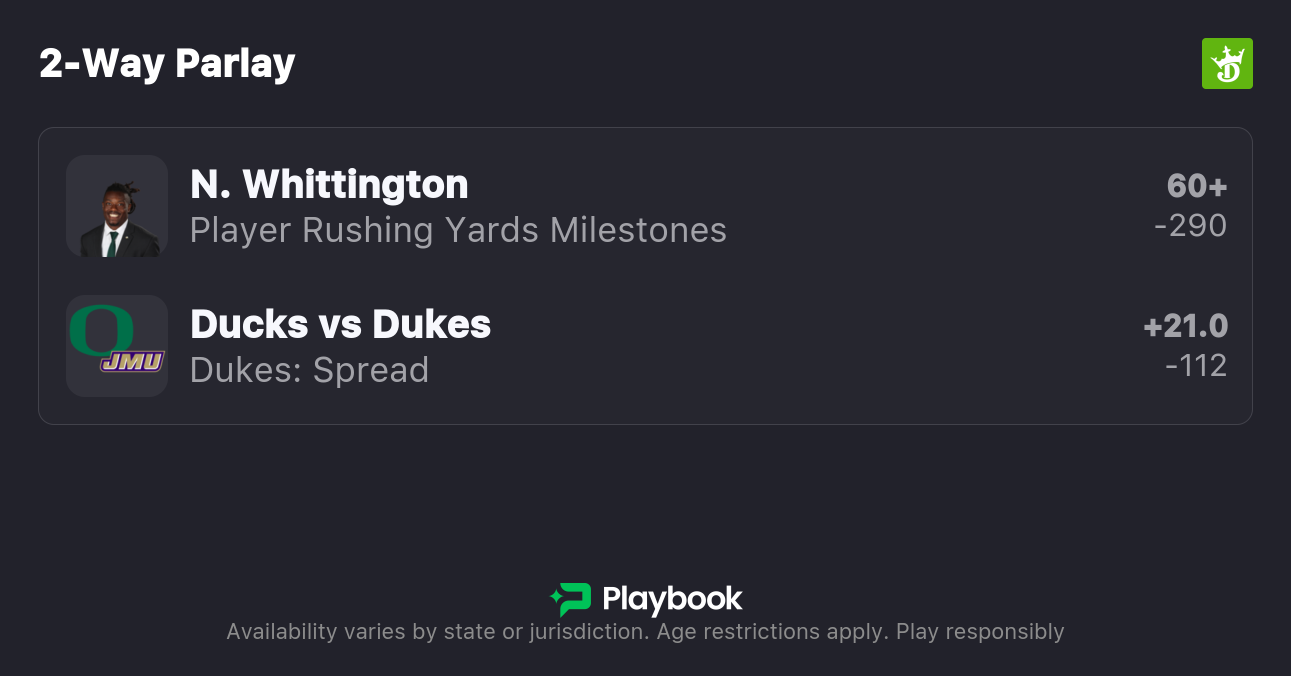
Task: Click the -112 odds
Action: pyautogui.click(x=1196, y=366)
